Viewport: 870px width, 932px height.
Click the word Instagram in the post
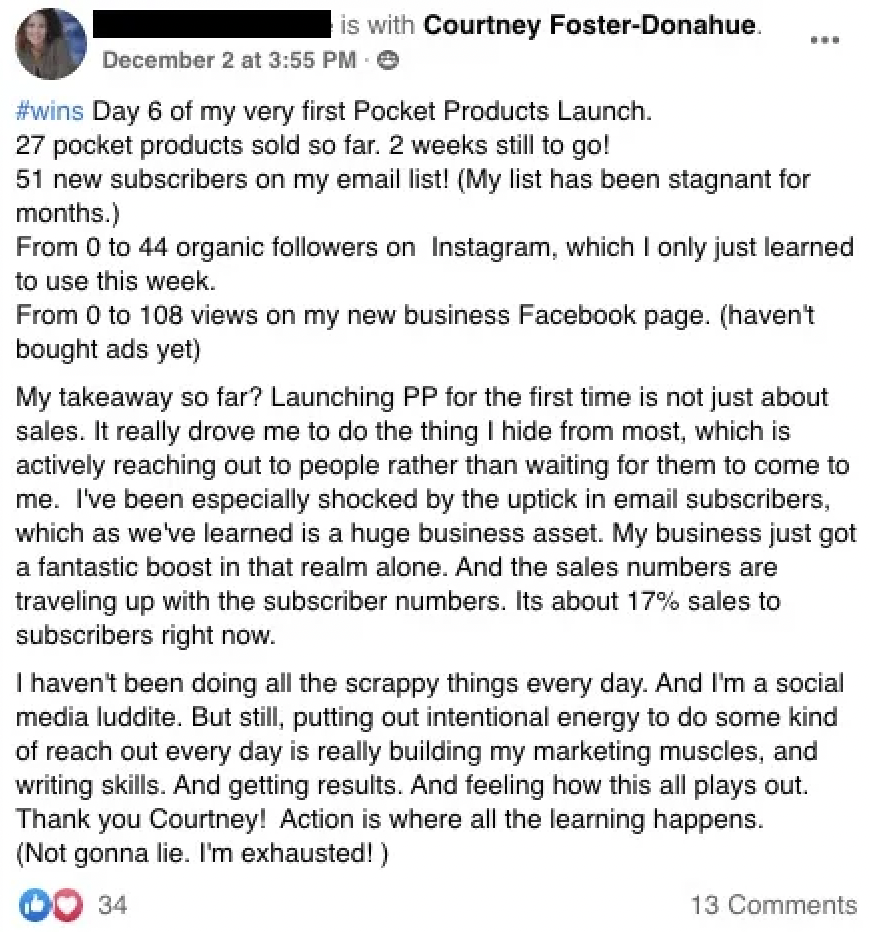(x=491, y=248)
